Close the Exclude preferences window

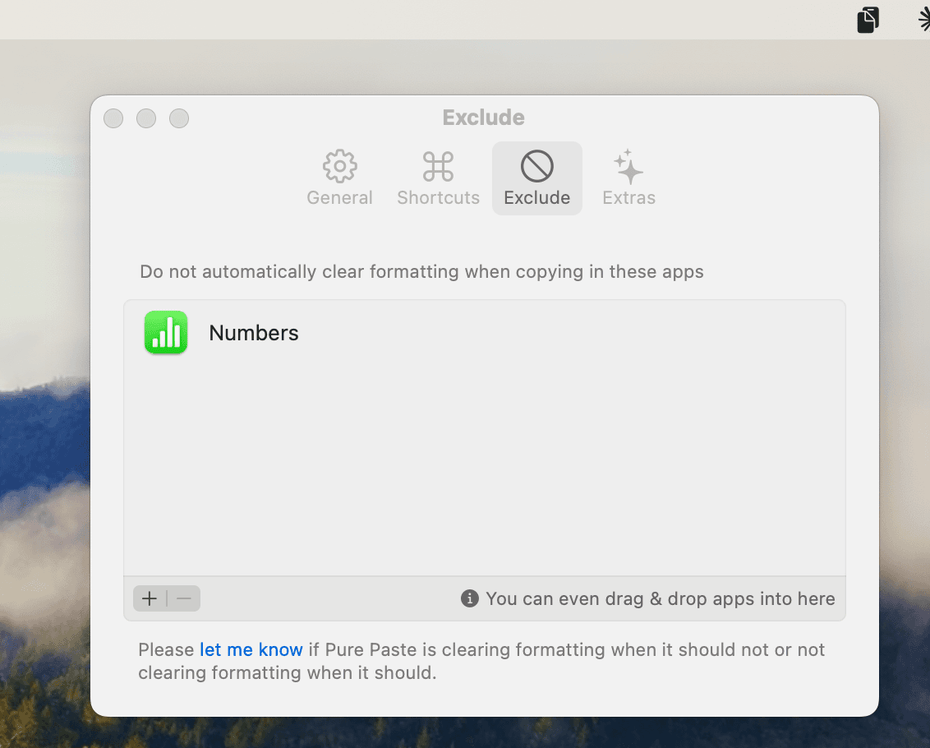(x=114, y=118)
